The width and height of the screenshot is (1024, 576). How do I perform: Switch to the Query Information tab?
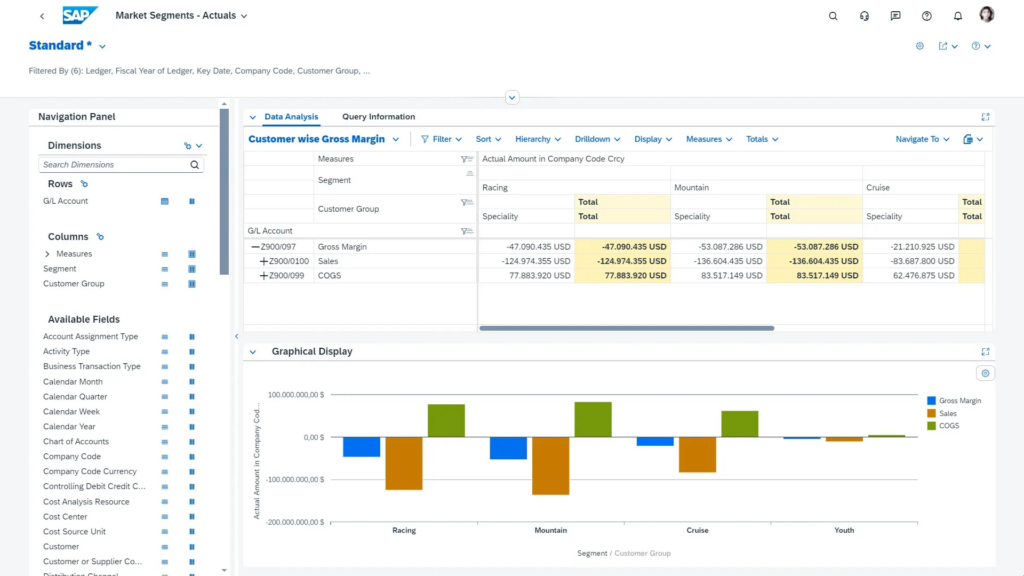click(x=378, y=117)
